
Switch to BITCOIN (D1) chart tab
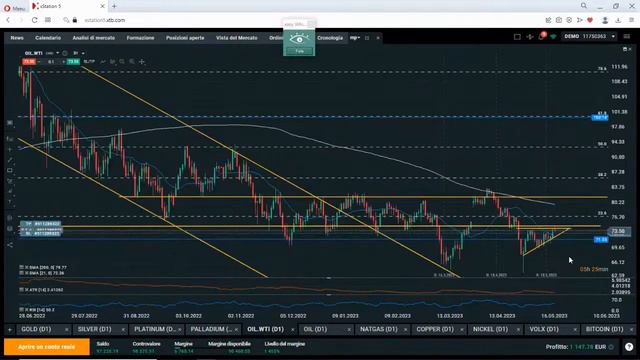pos(604,329)
